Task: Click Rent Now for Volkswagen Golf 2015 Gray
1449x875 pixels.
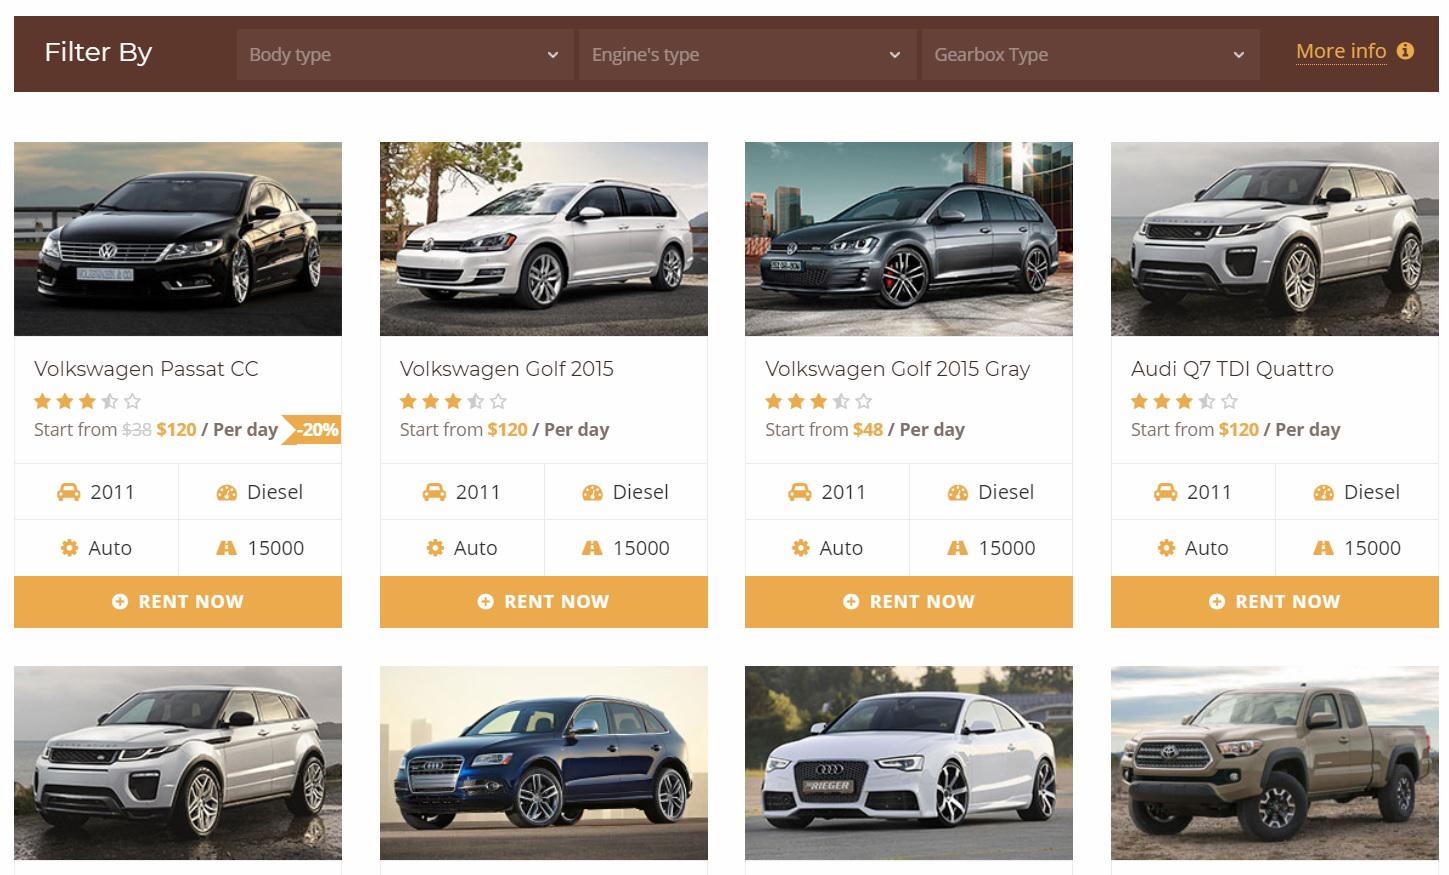Action: click(x=908, y=602)
